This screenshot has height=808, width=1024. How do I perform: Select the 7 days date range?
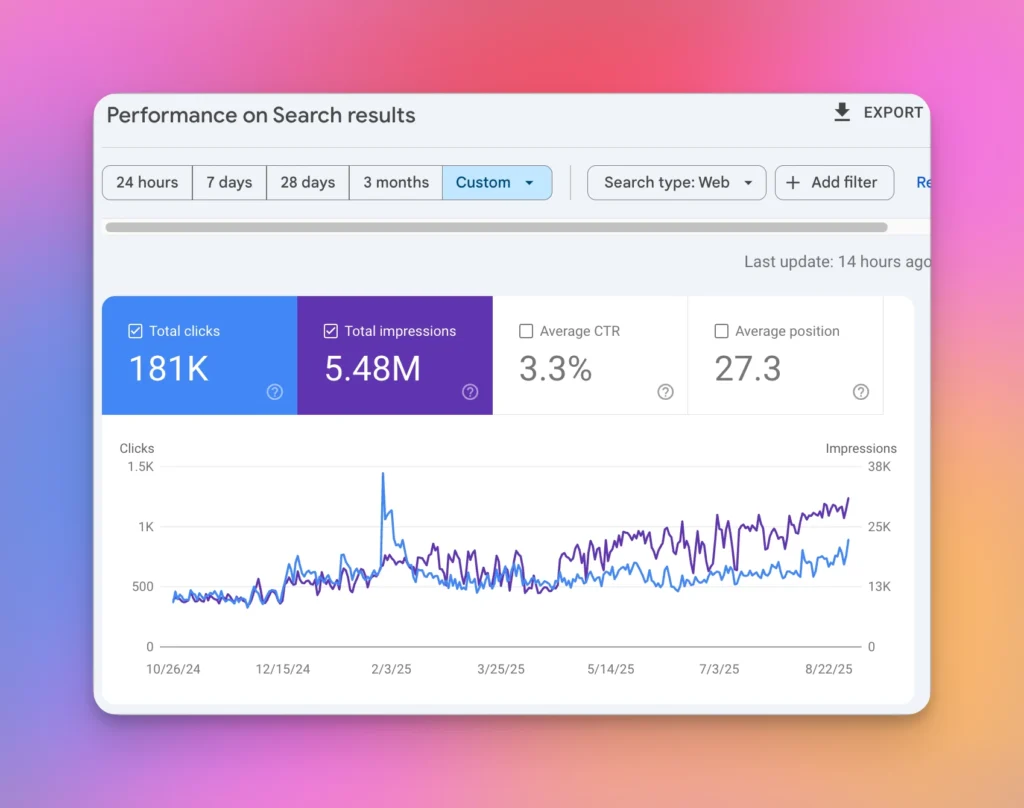point(229,182)
